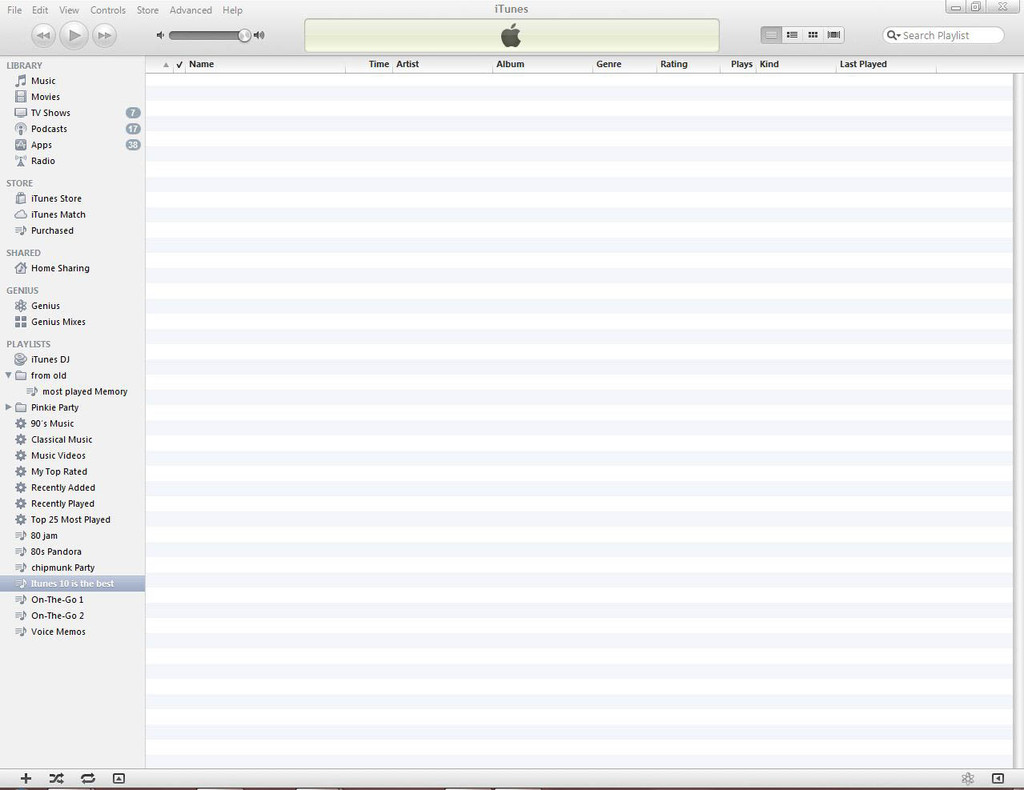
Task: Toggle repeat playback
Action: pyautogui.click(x=88, y=778)
